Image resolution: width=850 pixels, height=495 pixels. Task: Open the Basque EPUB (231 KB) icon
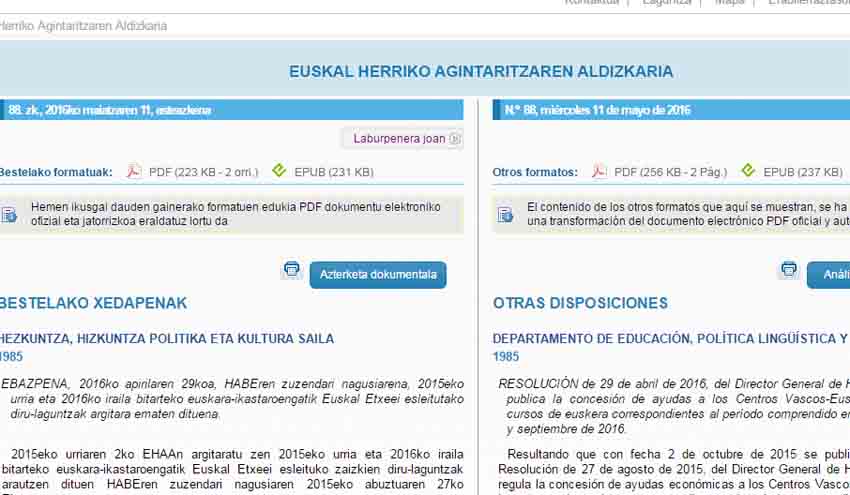(x=279, y=171)
